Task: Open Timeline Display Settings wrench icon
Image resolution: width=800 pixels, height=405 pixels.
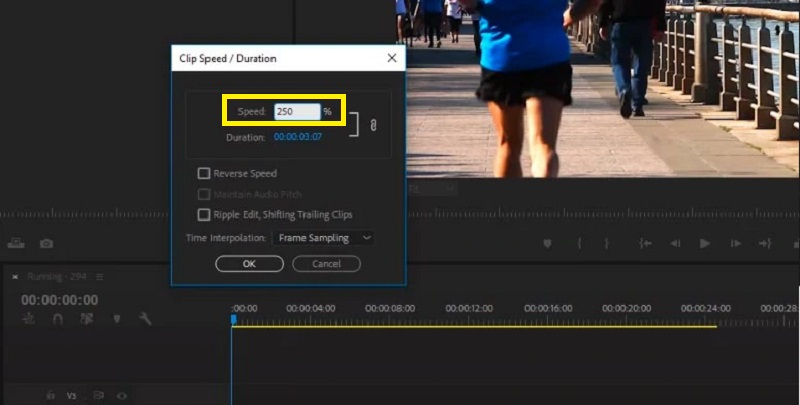Action: click(145, 319)
